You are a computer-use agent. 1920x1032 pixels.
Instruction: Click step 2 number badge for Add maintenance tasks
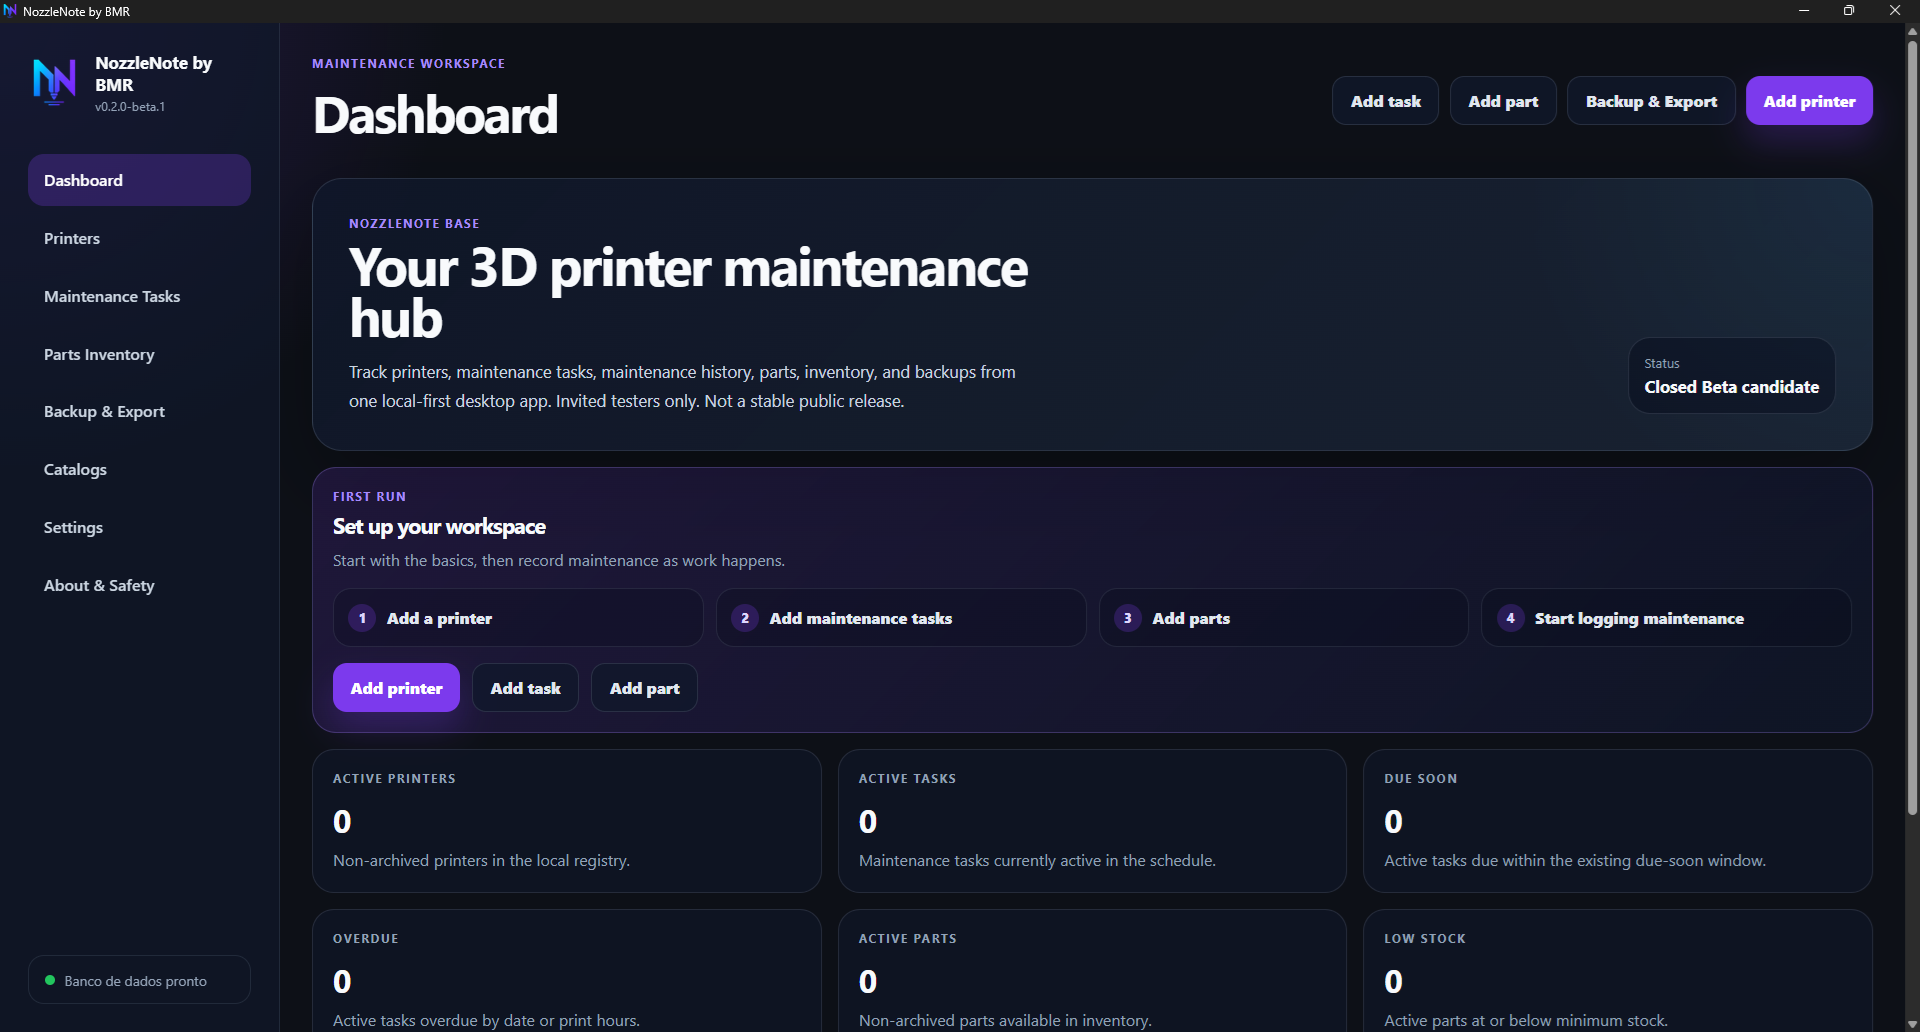[745, 618]
